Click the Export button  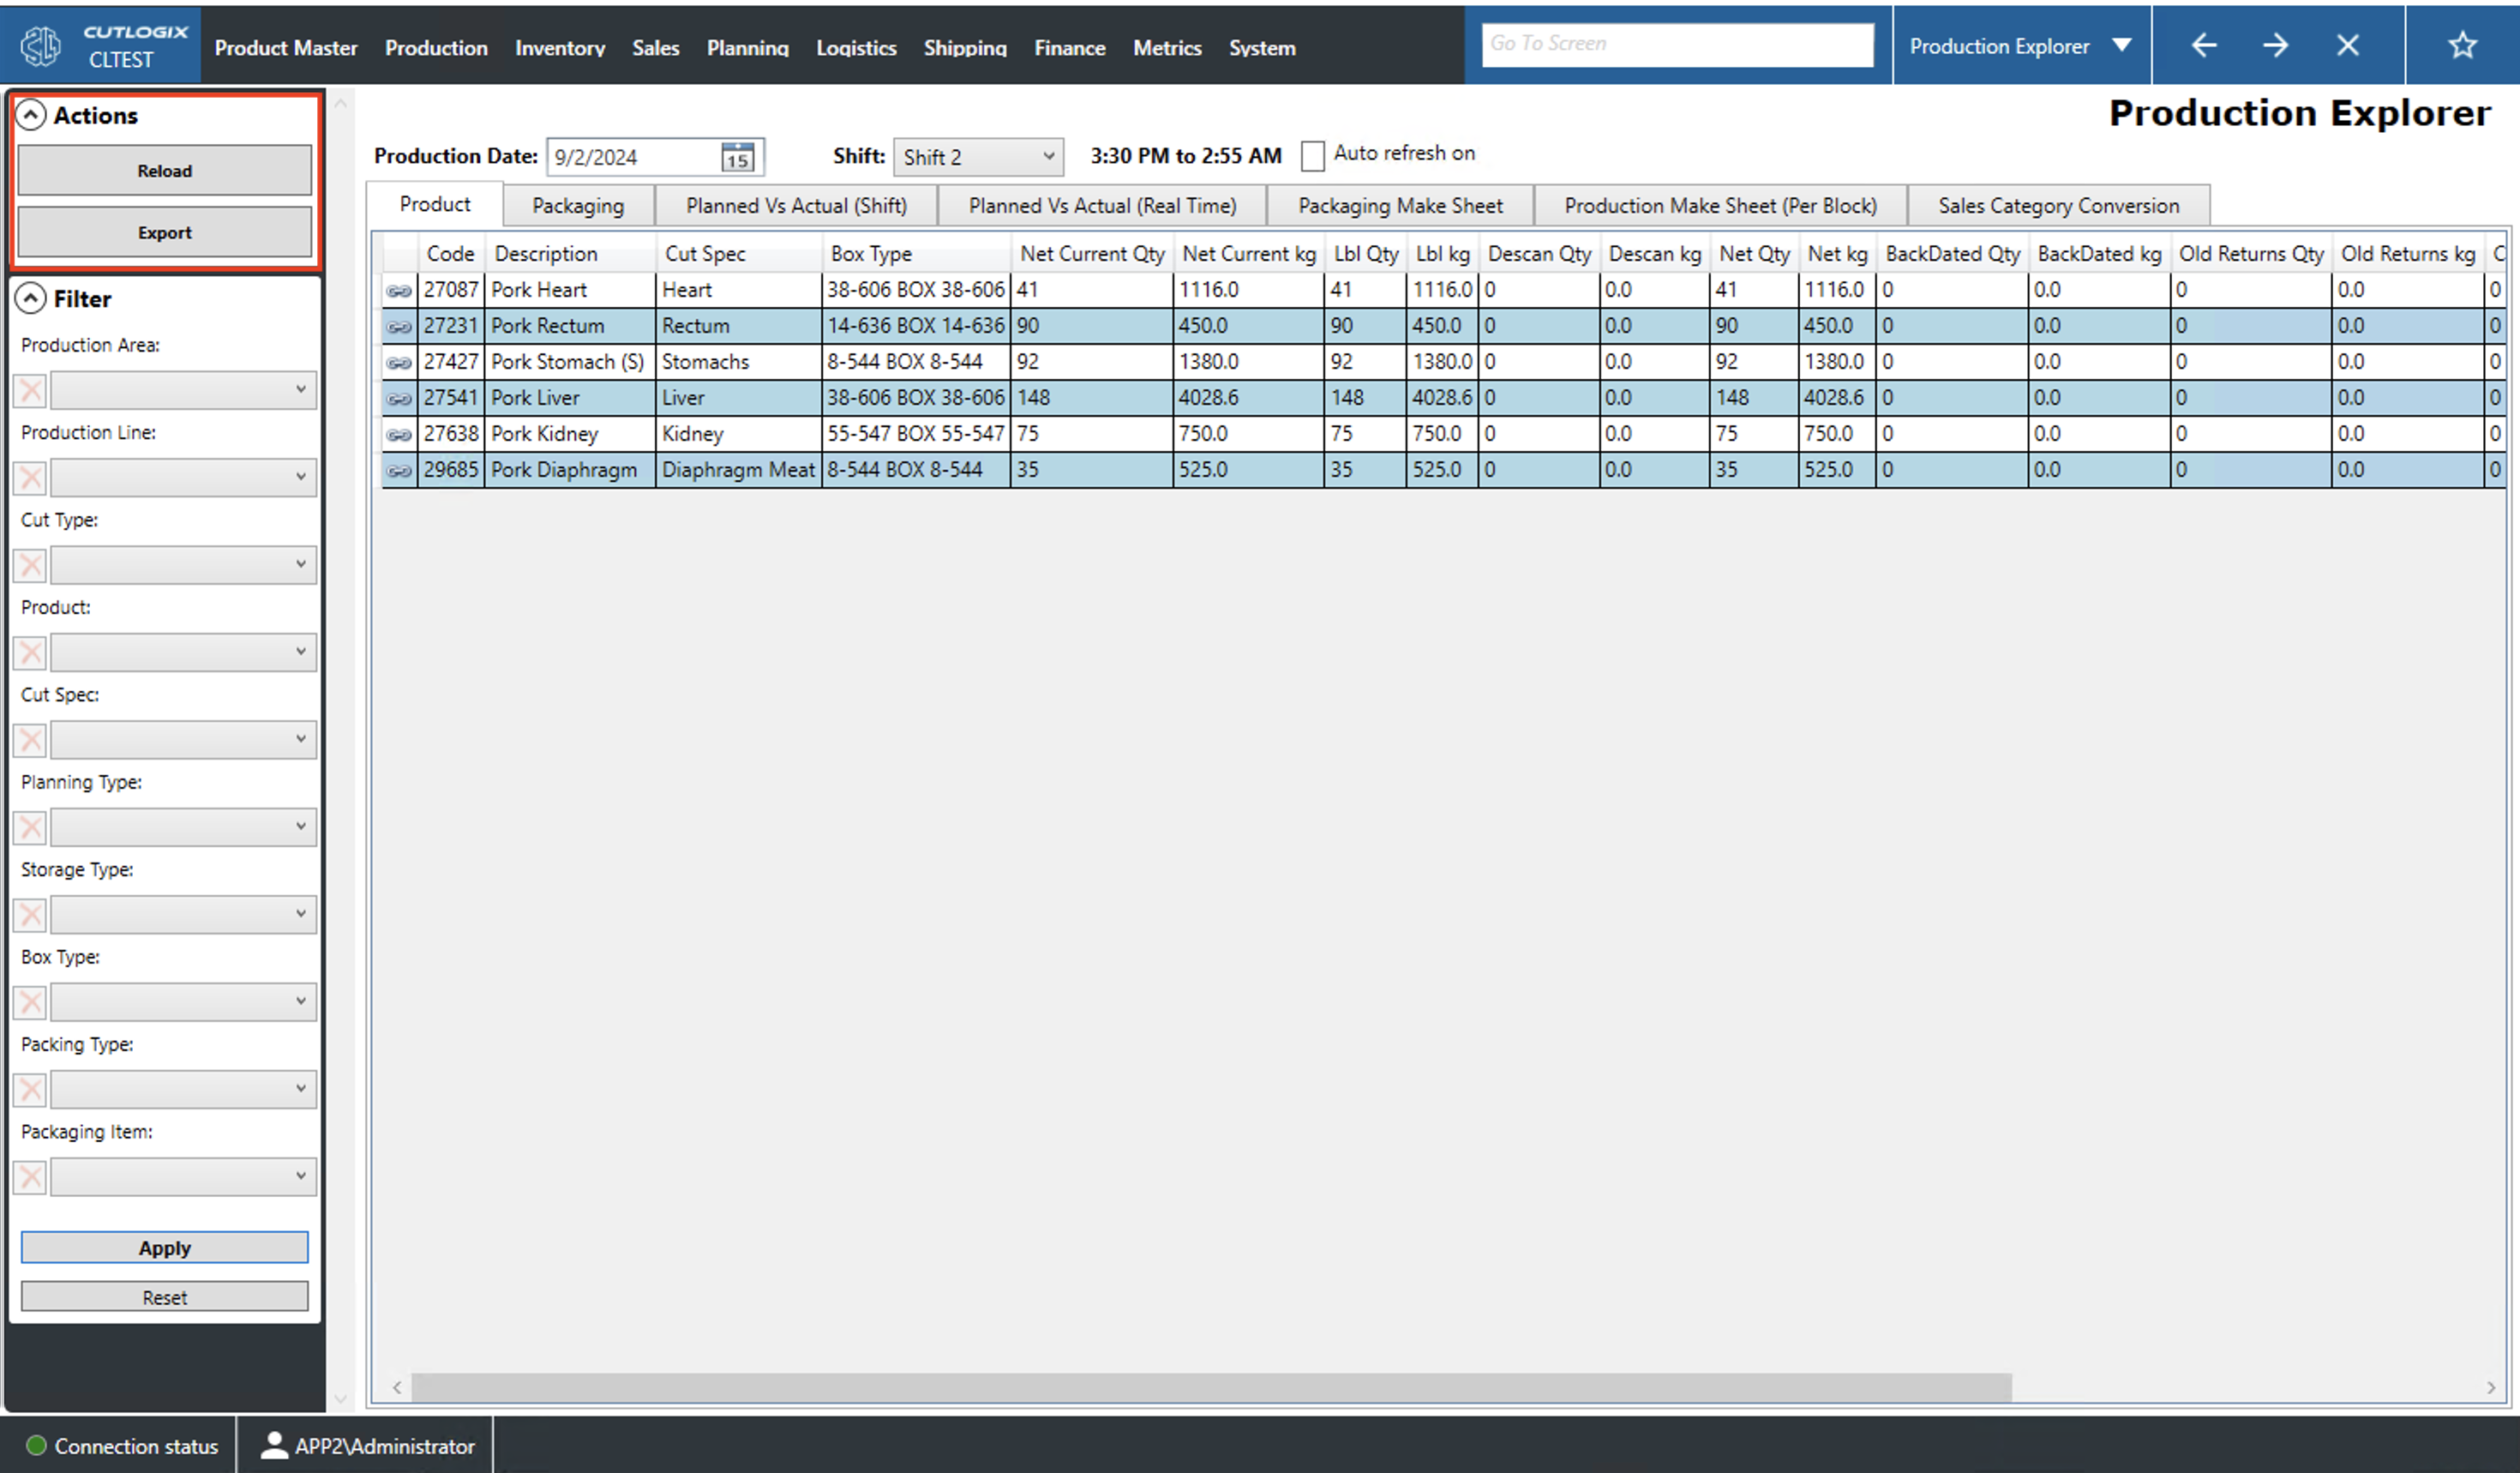[x=163, y=231]
